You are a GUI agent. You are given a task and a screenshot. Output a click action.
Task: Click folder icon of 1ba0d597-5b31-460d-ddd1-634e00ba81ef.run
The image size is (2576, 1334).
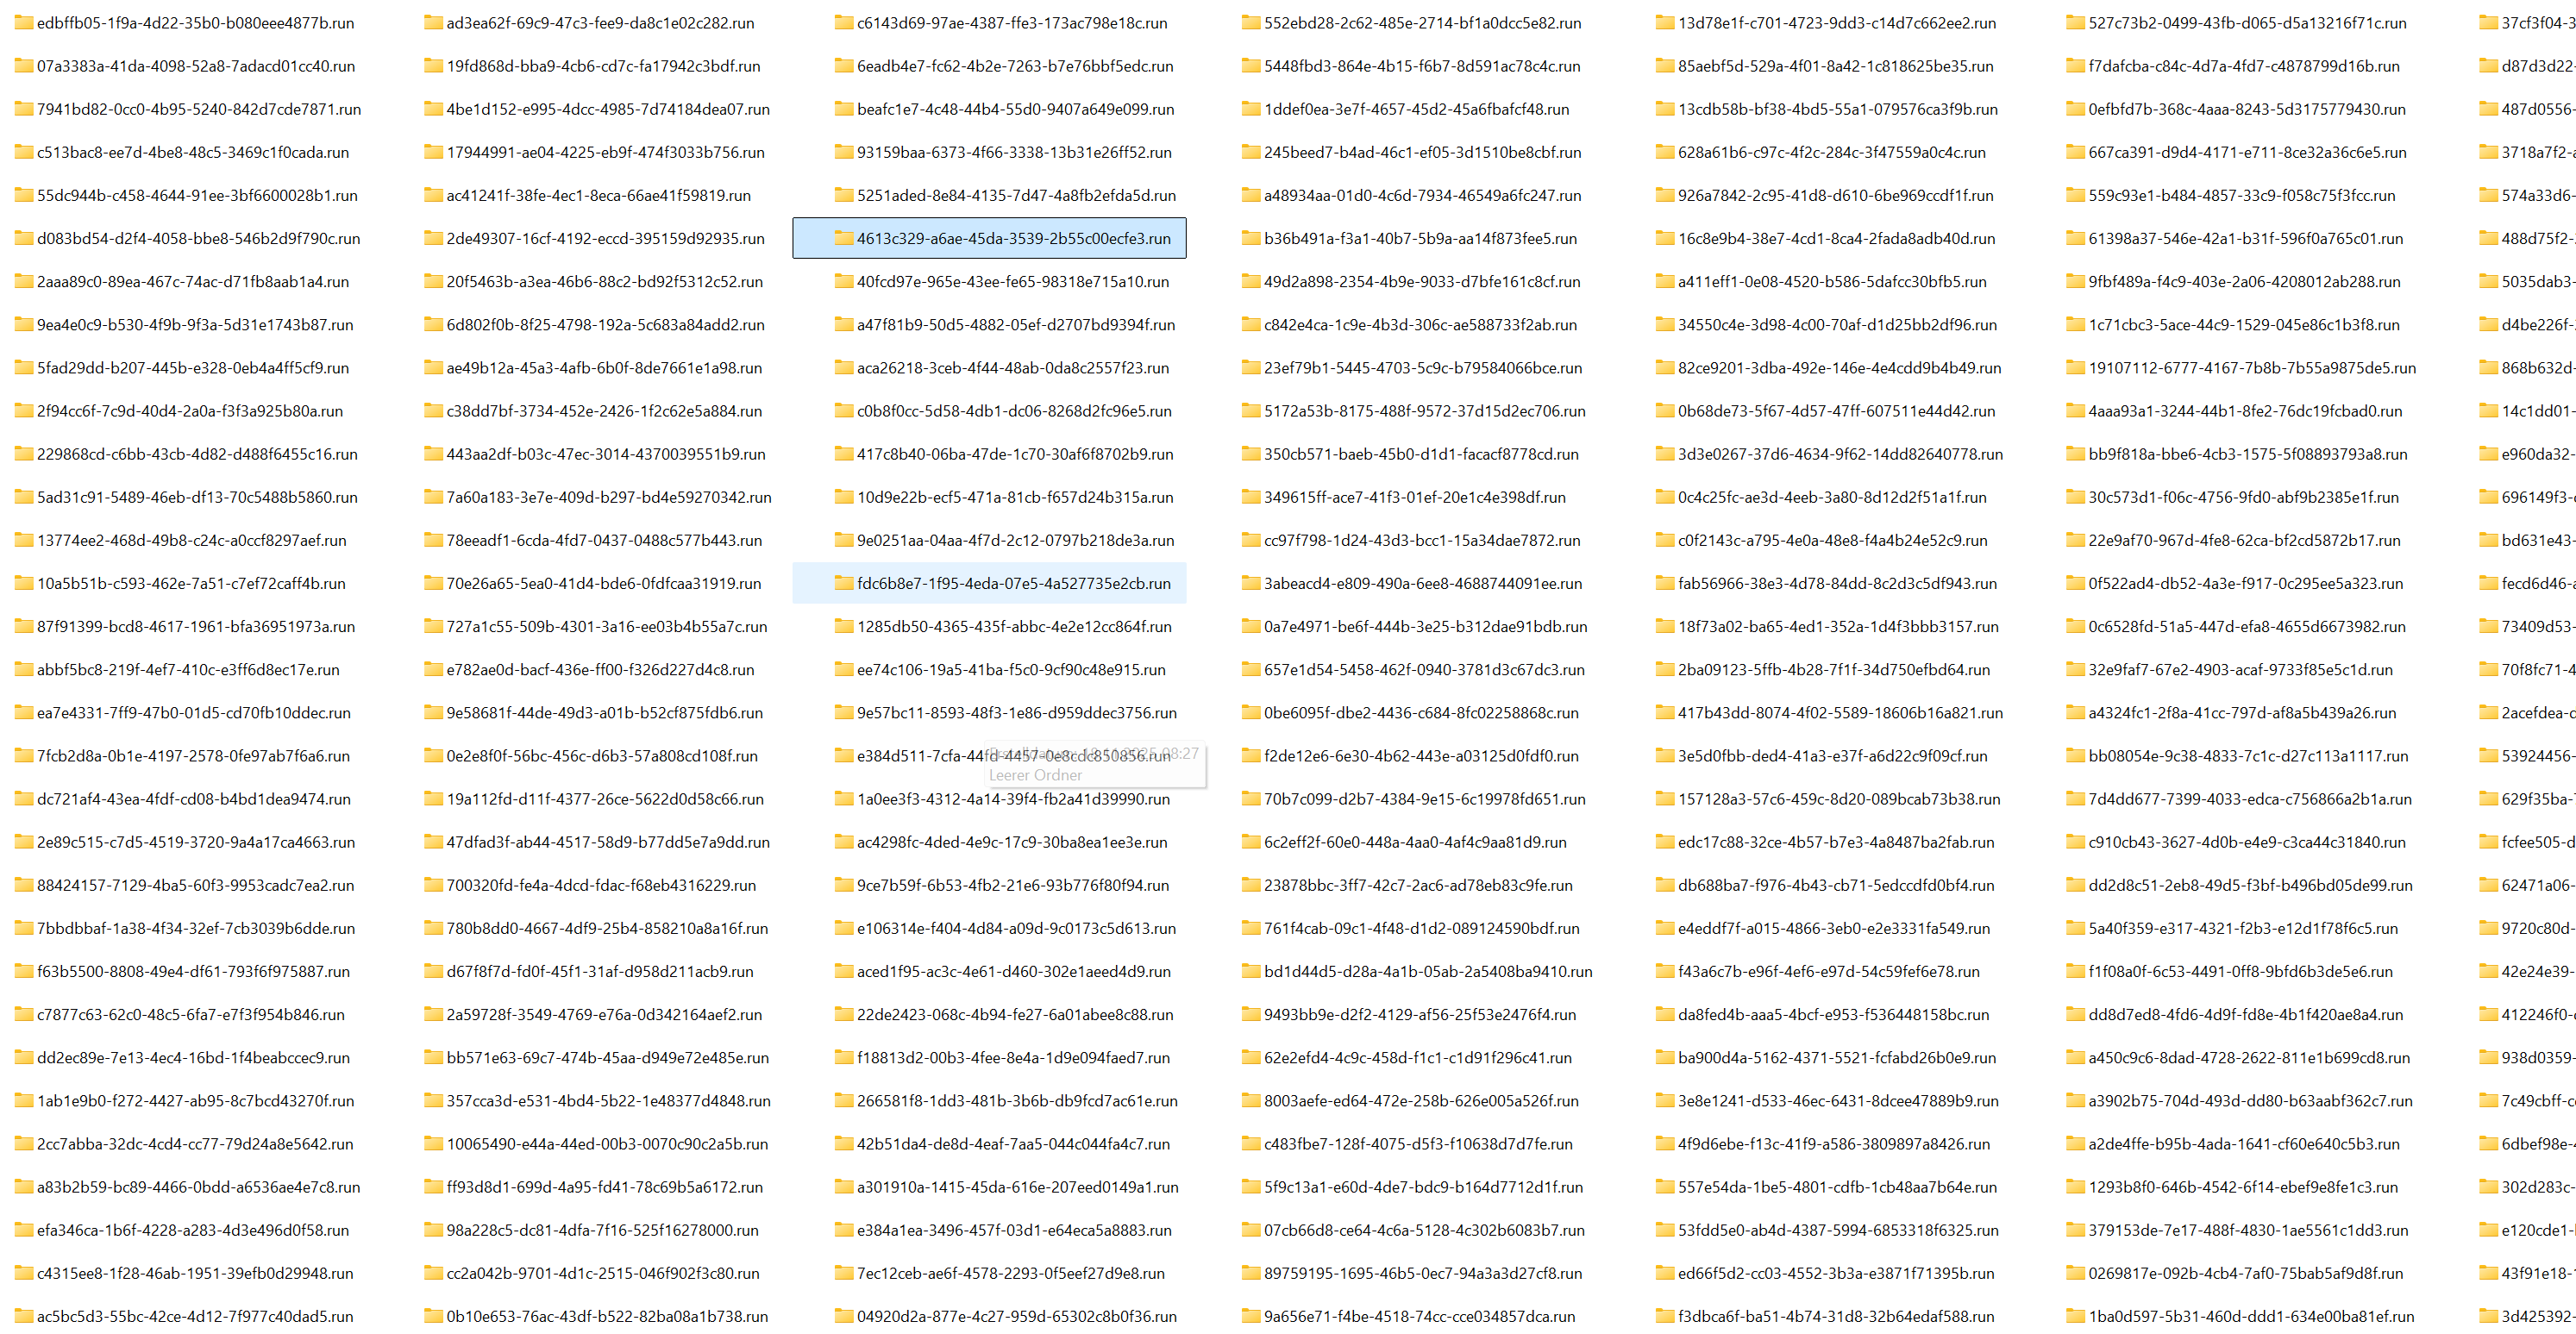coord(2075,1316)
